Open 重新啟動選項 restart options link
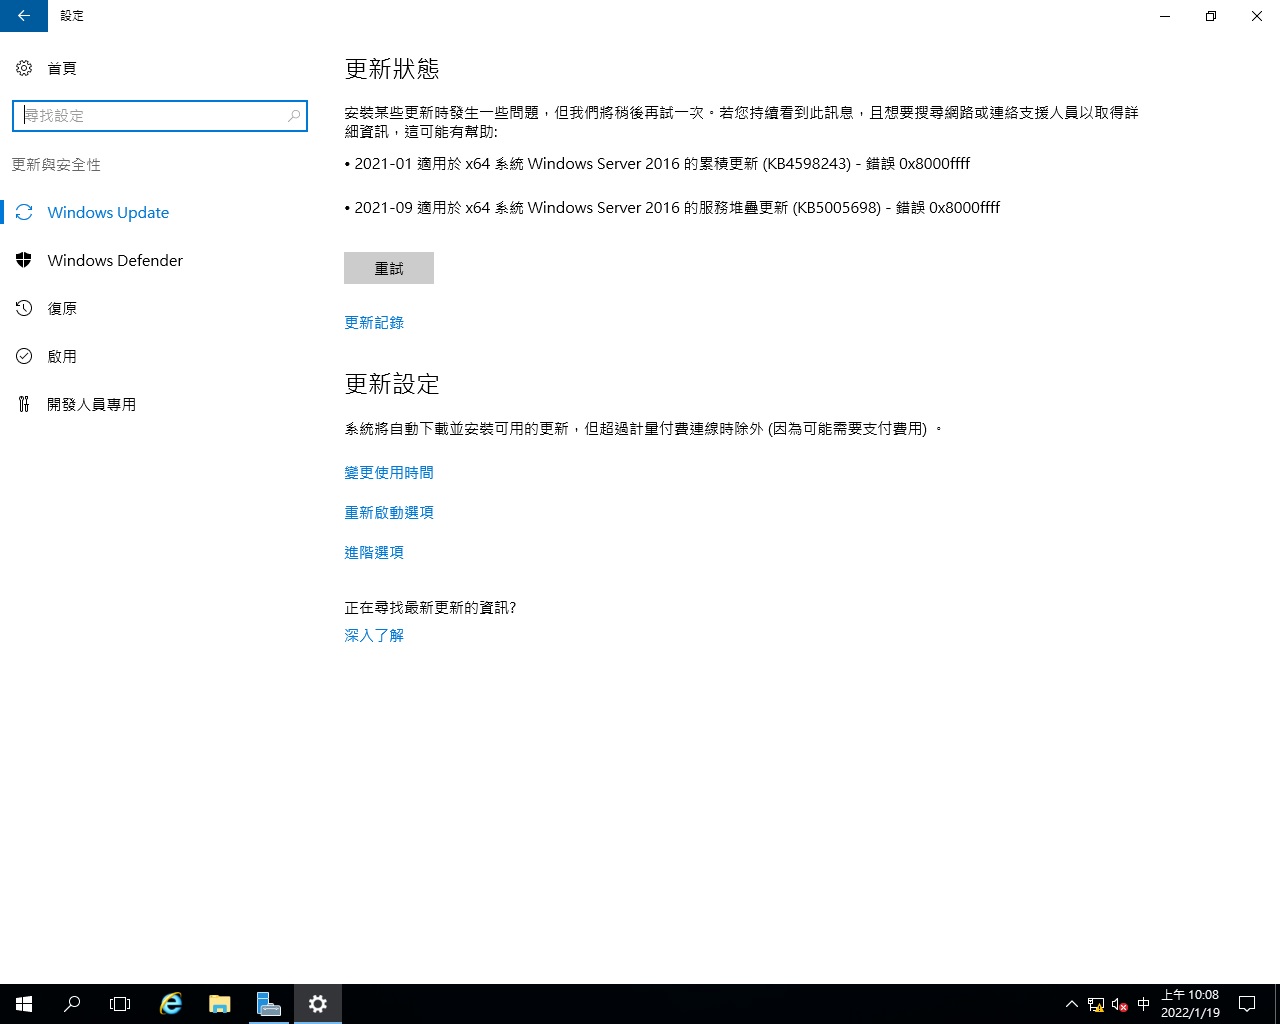This screenshot has width=1280, height=1024. tap(389, 513)
